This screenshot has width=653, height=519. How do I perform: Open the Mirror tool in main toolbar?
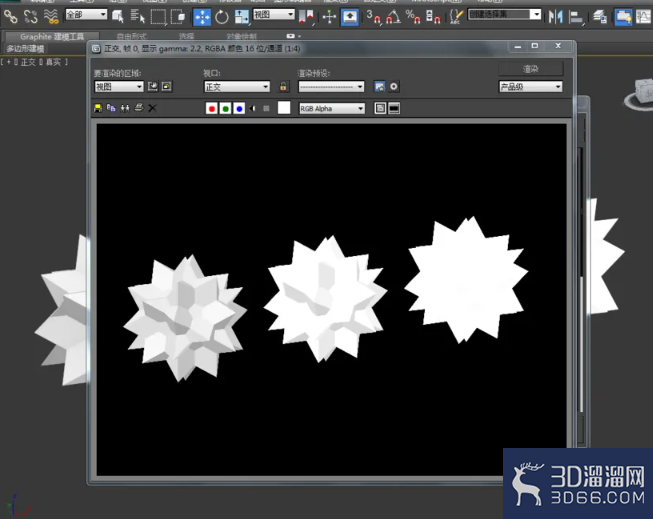[556, 17]
